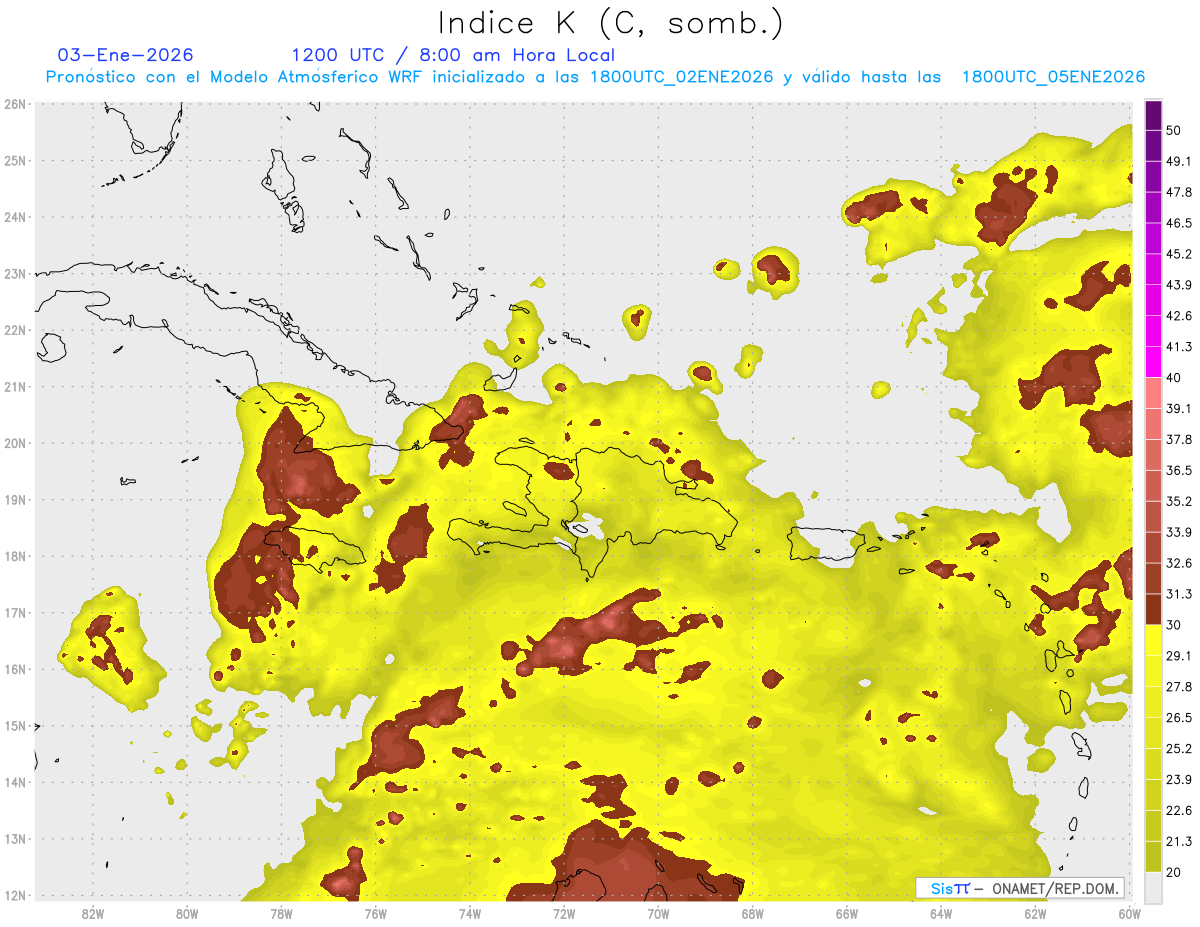Click the 25N latitude label
Screen dimensions: 1200x927
click(x=15, y=160)
